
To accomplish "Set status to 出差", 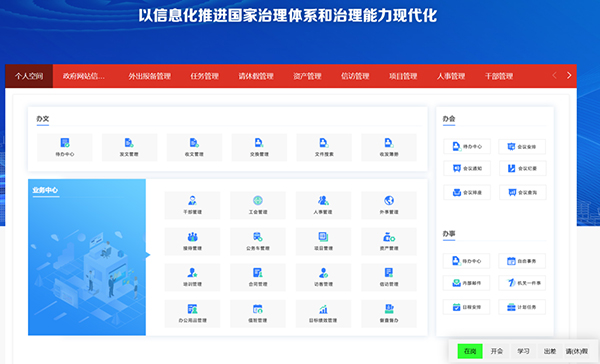I will 550,351.
